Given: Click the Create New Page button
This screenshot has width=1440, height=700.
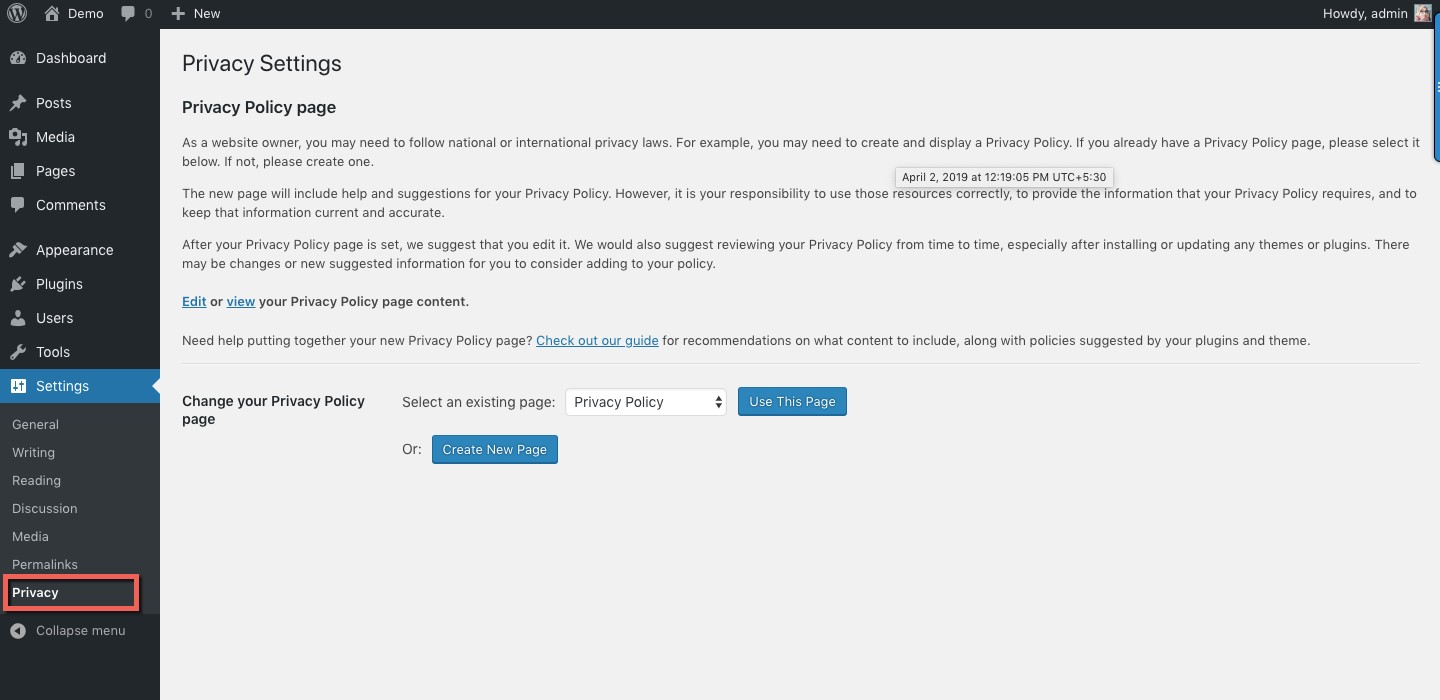Looking at the screenshot, I should coord(494,450).
